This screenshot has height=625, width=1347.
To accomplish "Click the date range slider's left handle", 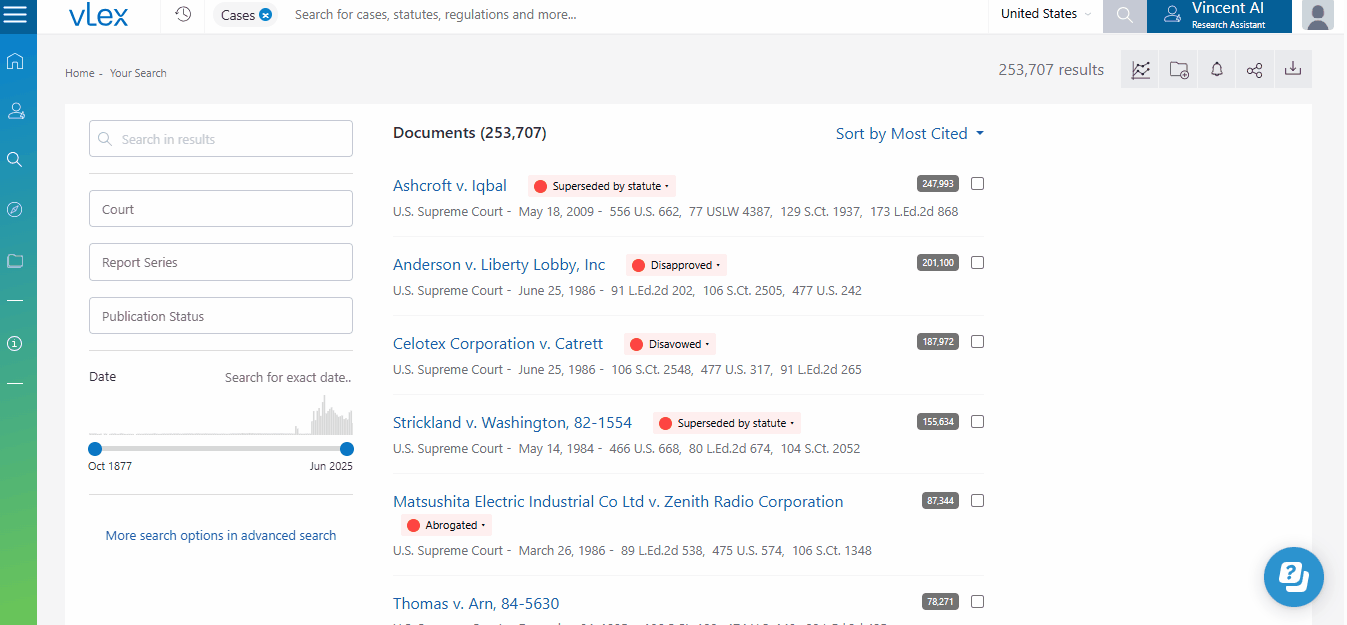I will click(95, 449).
